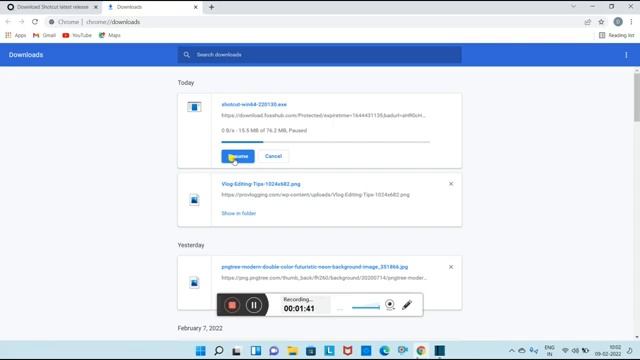Open Chrome three-dot menu

(631, 22)
